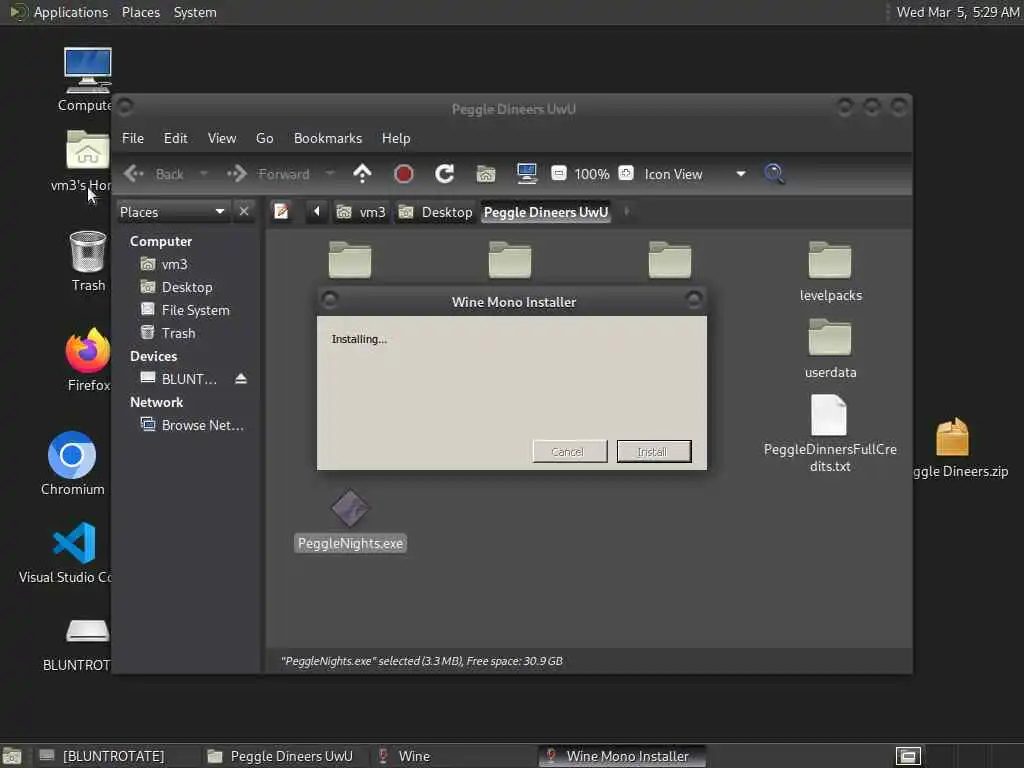Select the Peggle Dineers.zip desktop file
This screenshot has width=1024, height=768.
[x=958, y=448]
